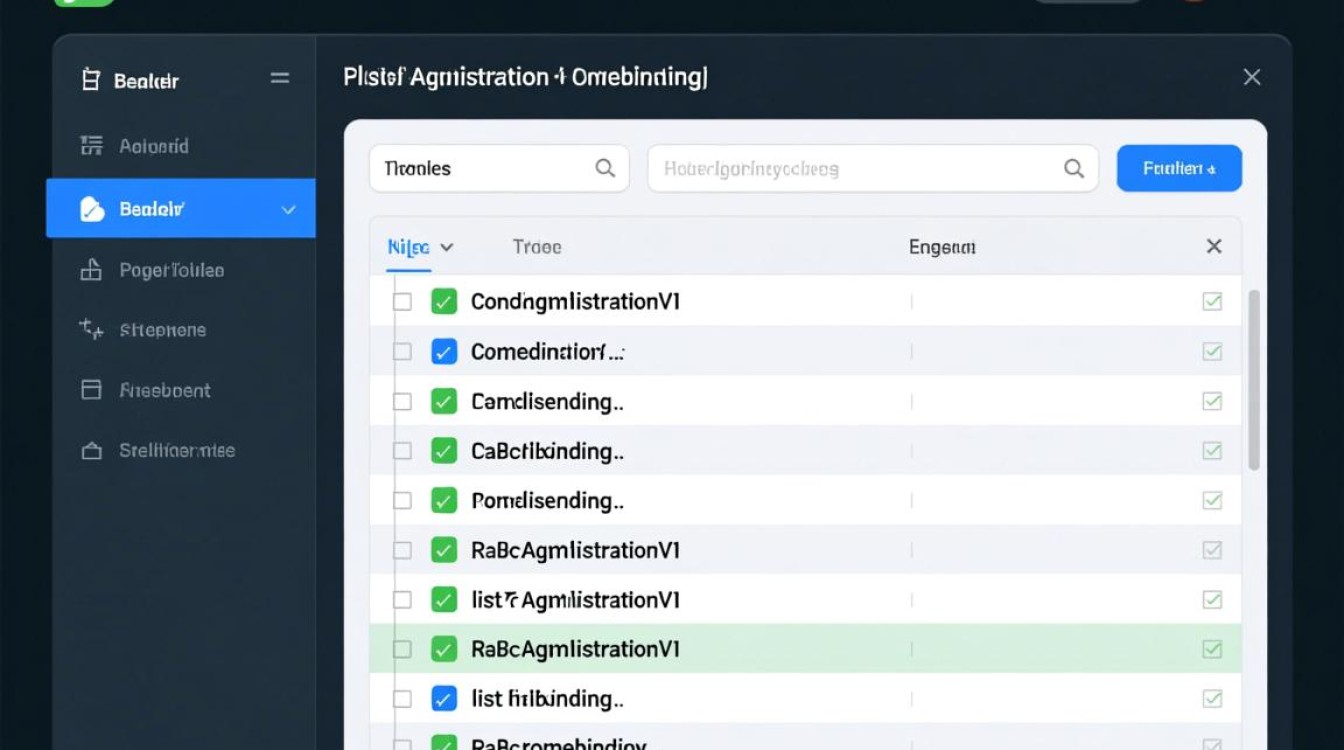Click the Aoiontid sidebar icon
The image size is (1344, 750).
[91, 146]
